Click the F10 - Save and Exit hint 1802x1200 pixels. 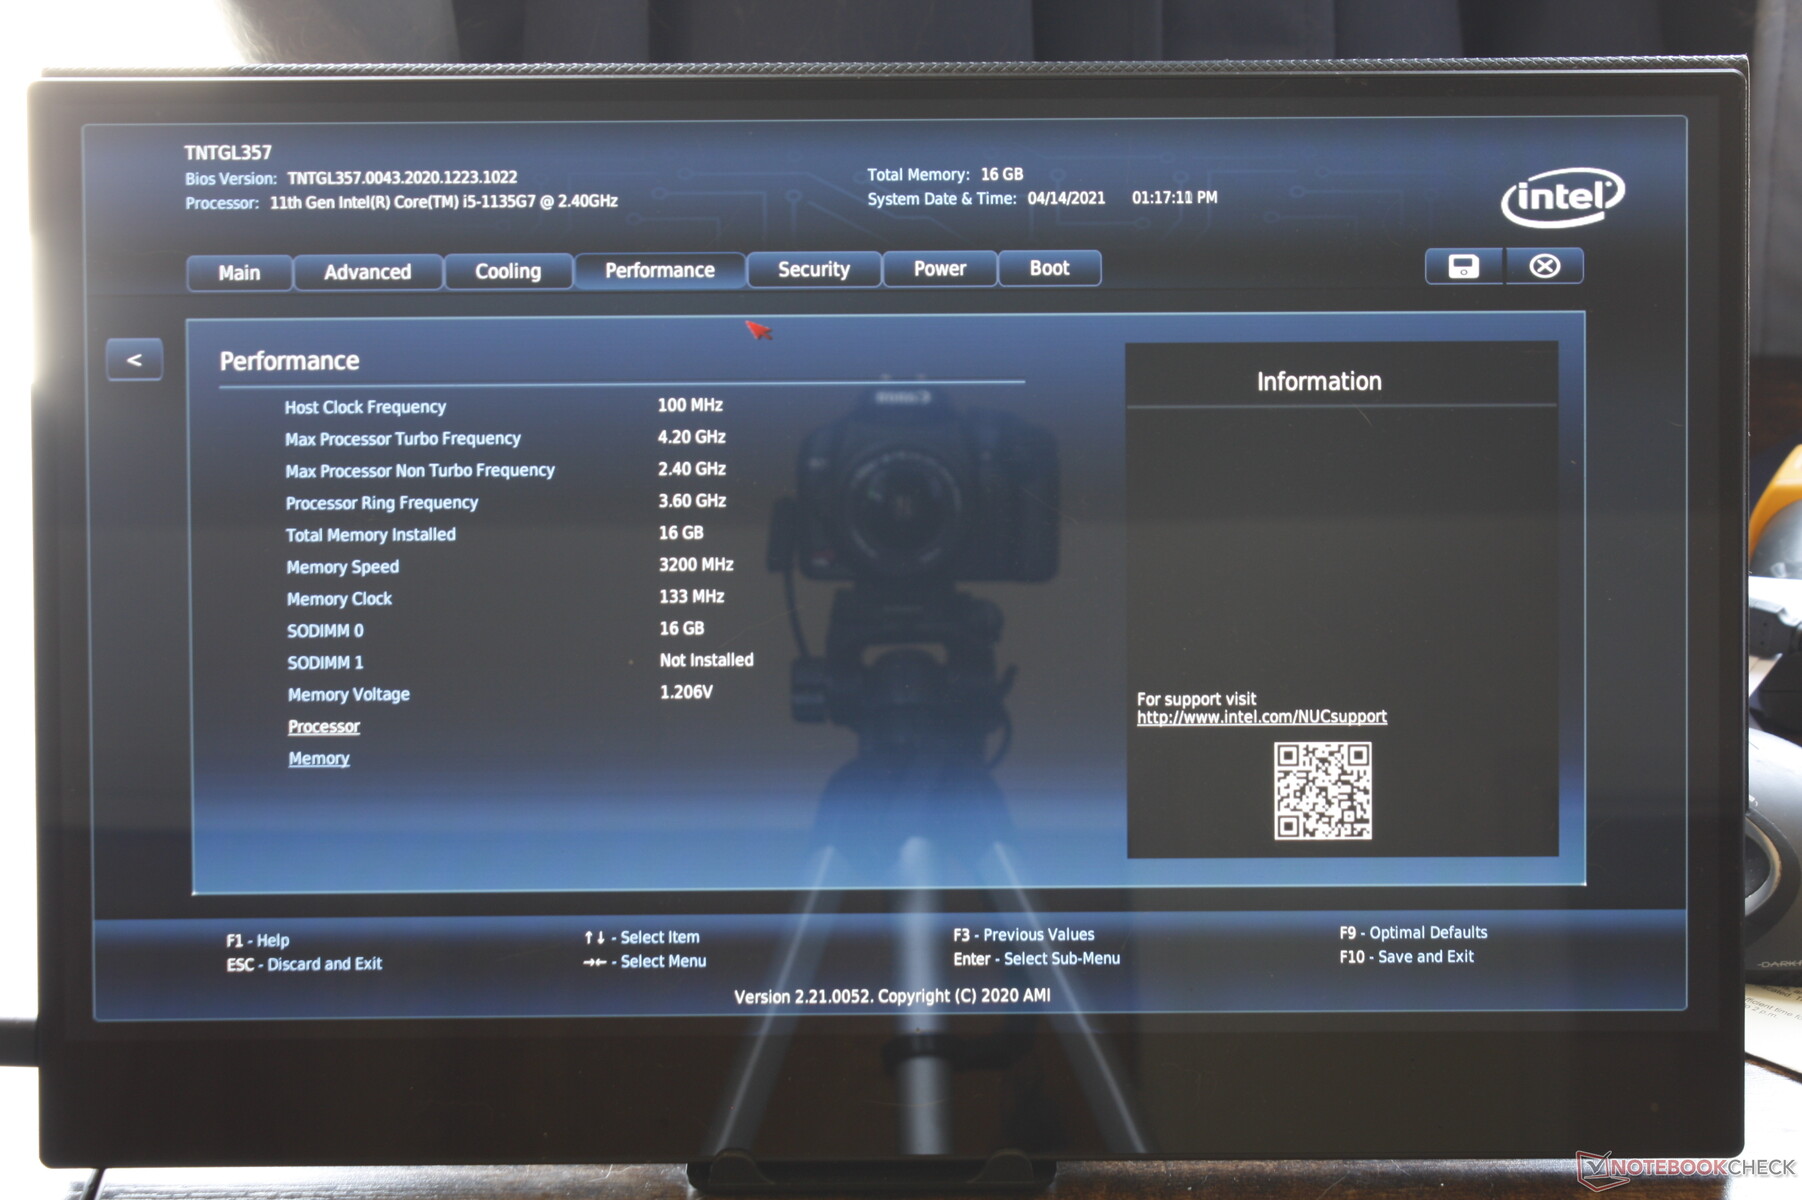click(x=1407, y=957)
